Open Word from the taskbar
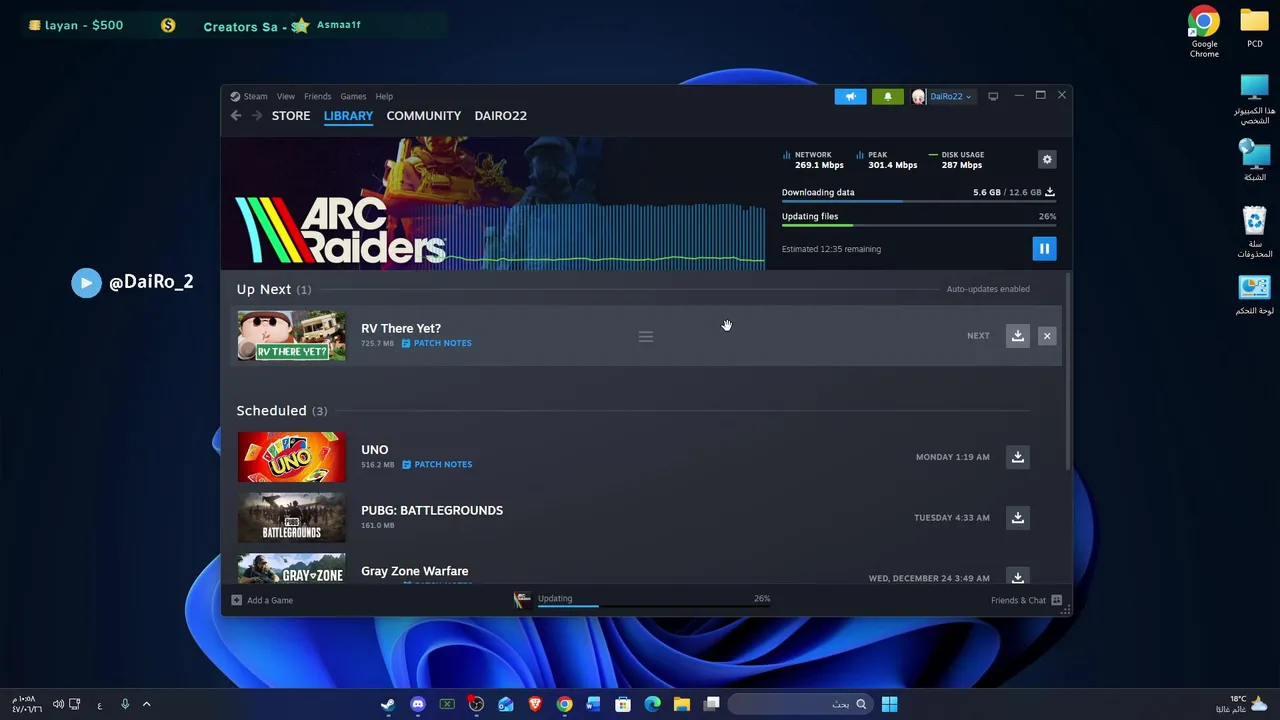Viewport: 1280px width, 720px height. [593, 705]
